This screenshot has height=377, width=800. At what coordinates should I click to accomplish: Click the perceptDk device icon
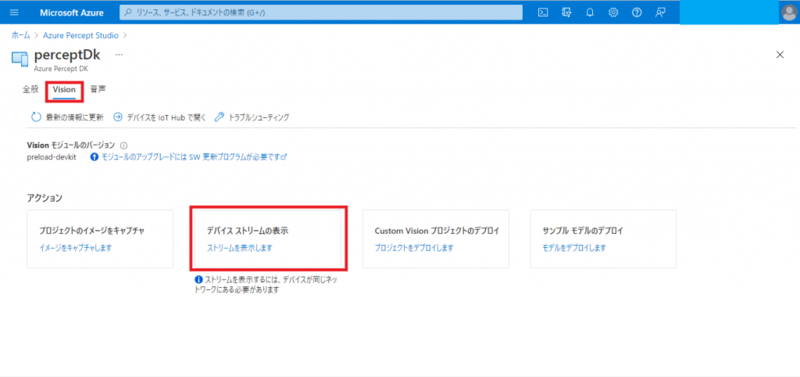[19, 59]
